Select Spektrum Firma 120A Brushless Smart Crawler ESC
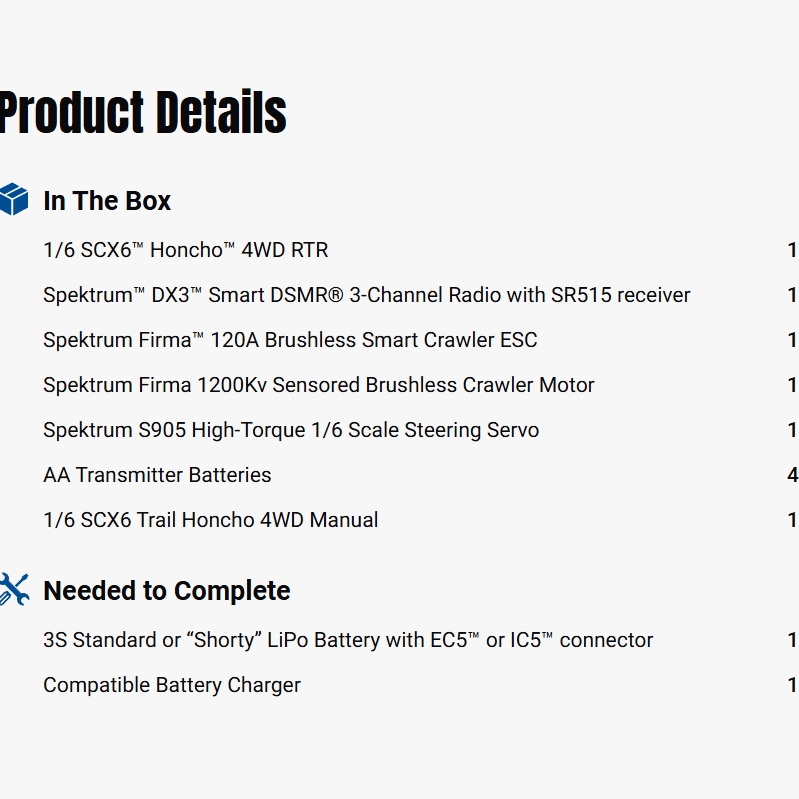 tap(290, 340)
